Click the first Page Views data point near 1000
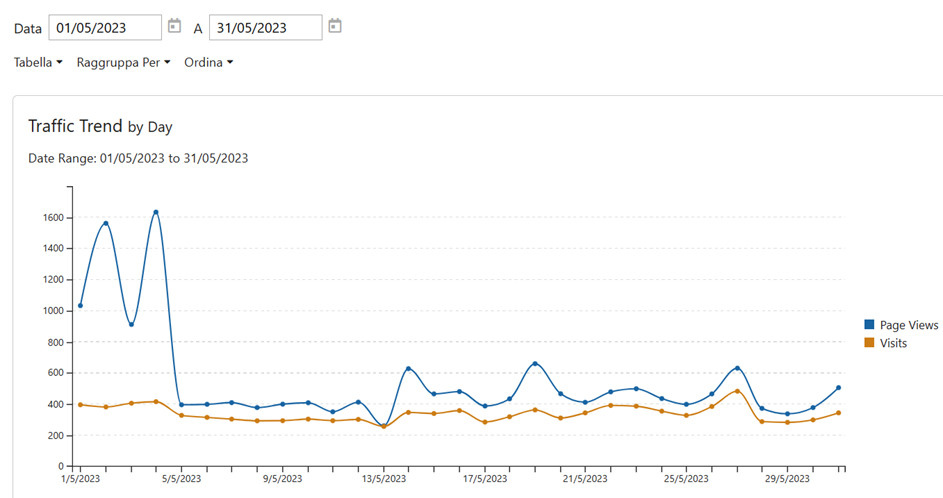 [x=80, y=305]
